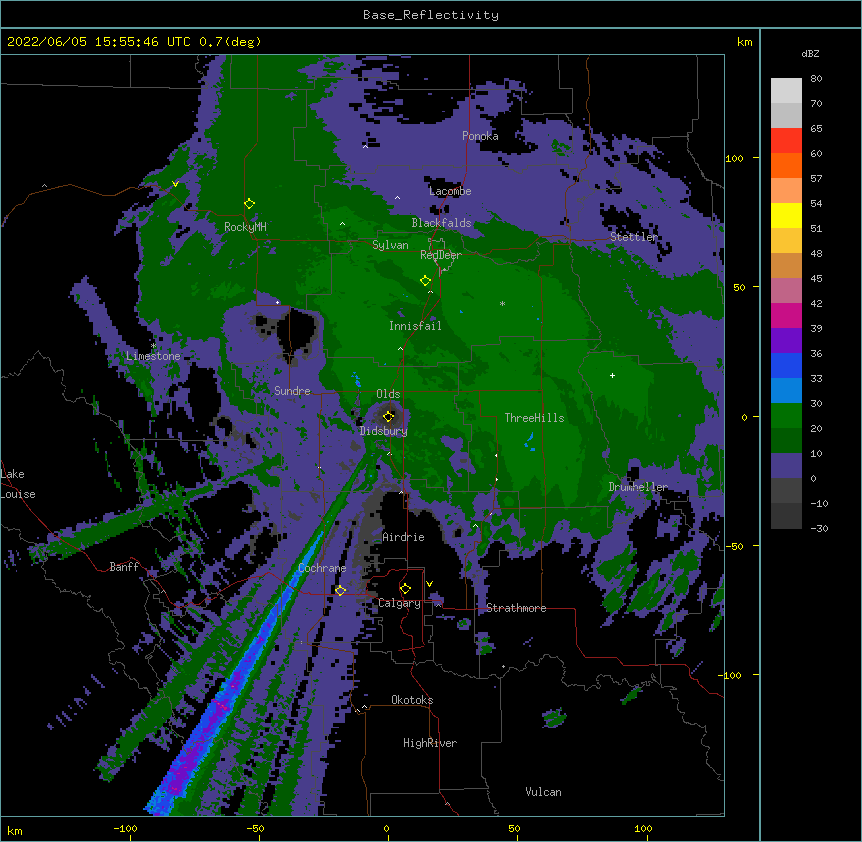Pick the bright yellow 54 dBZ legend swatch
Screen dimensions: 862x842
point(786,215)
